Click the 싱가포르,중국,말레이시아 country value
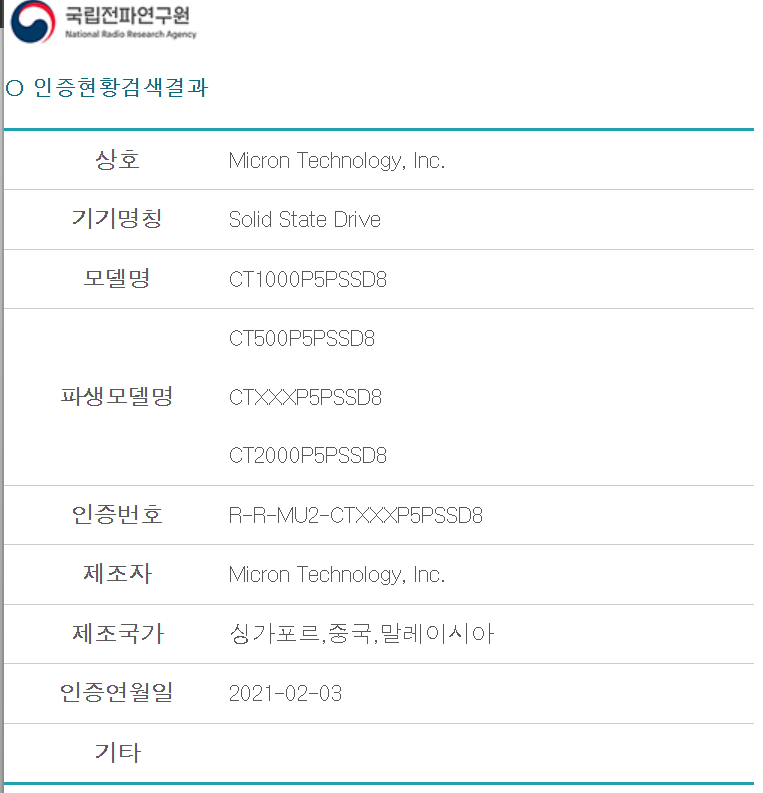The image size is (763, 793). click(362, 634)
